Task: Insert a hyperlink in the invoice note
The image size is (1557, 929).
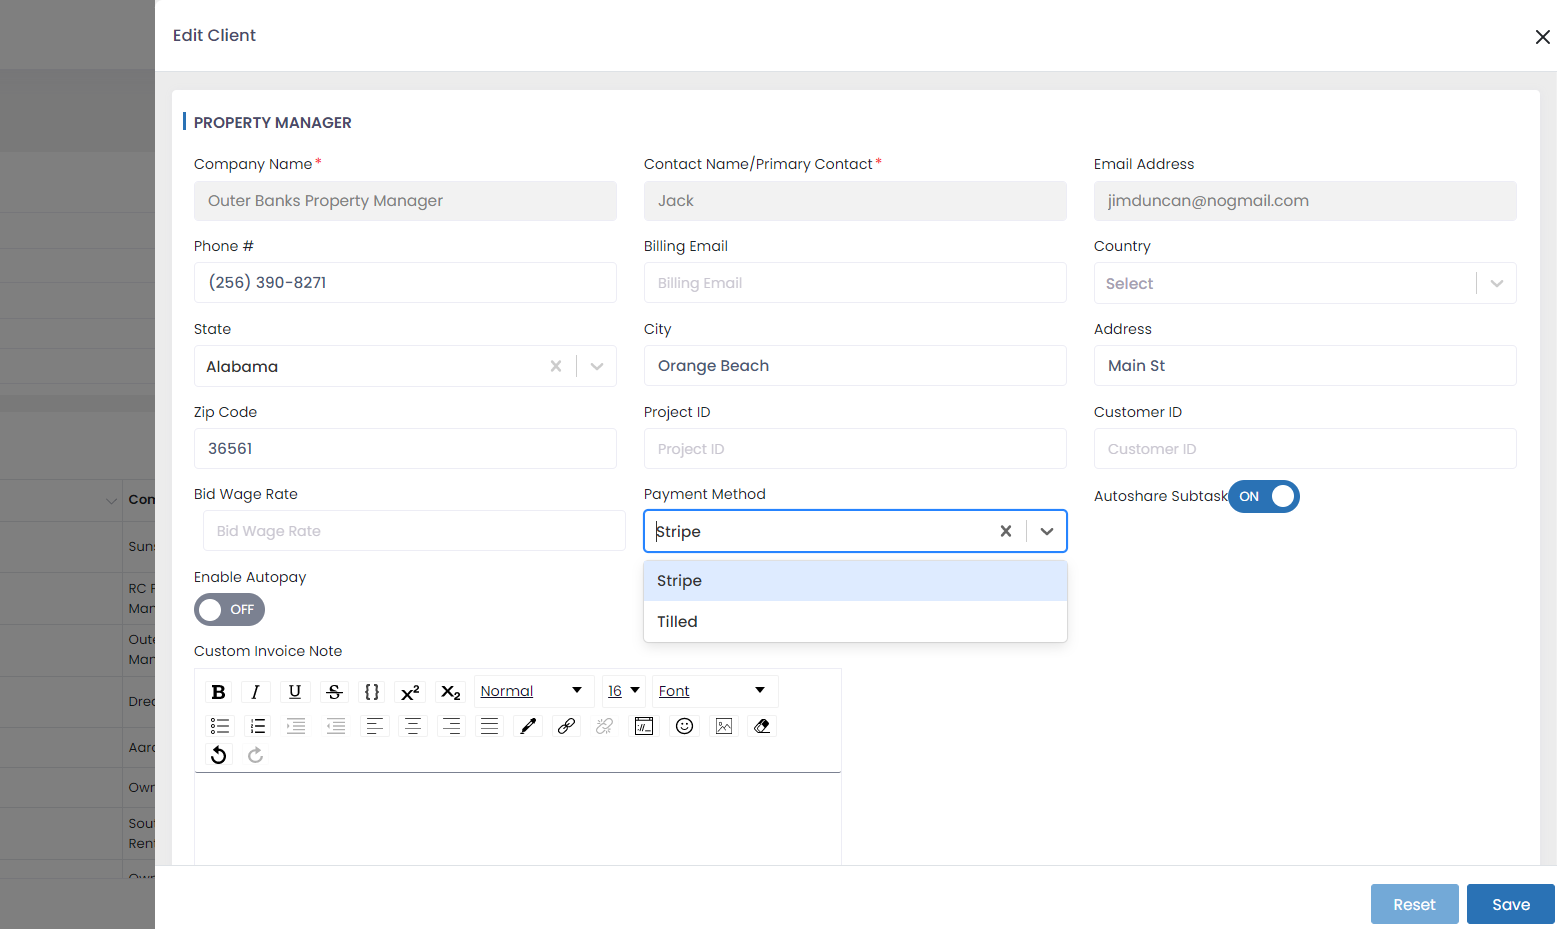Action: click(x=566, y=725)
